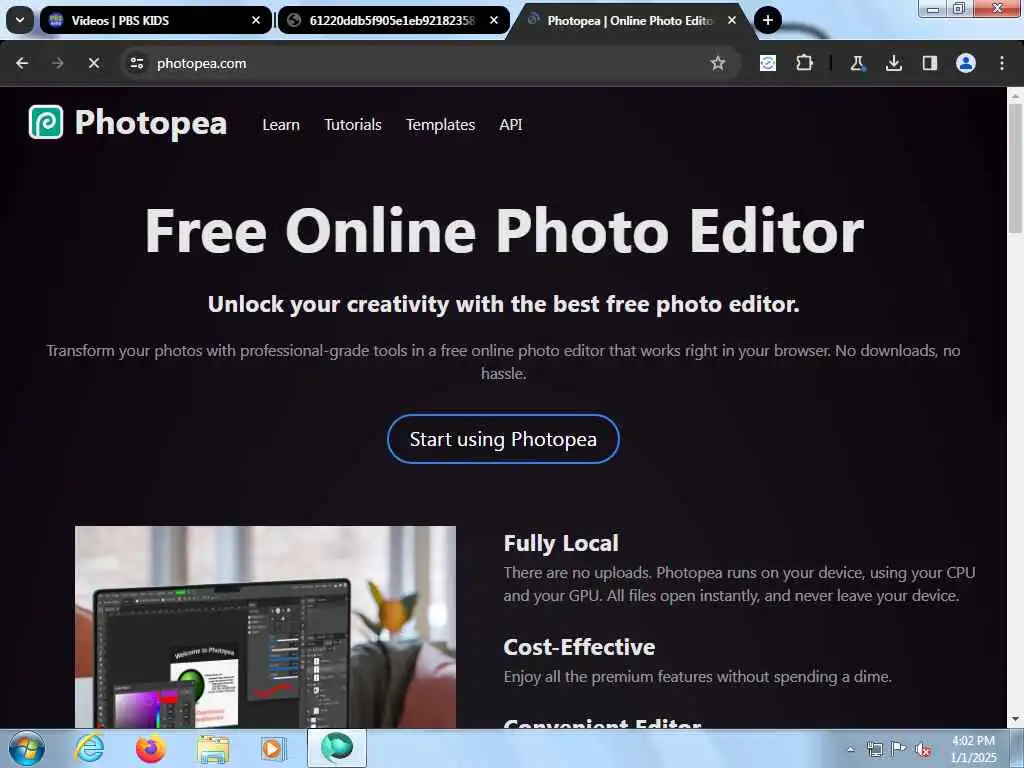The width and height of the screenshot is (1024, 768).
Task: Close the Photopea tab
Action: [x=732, y=20]
